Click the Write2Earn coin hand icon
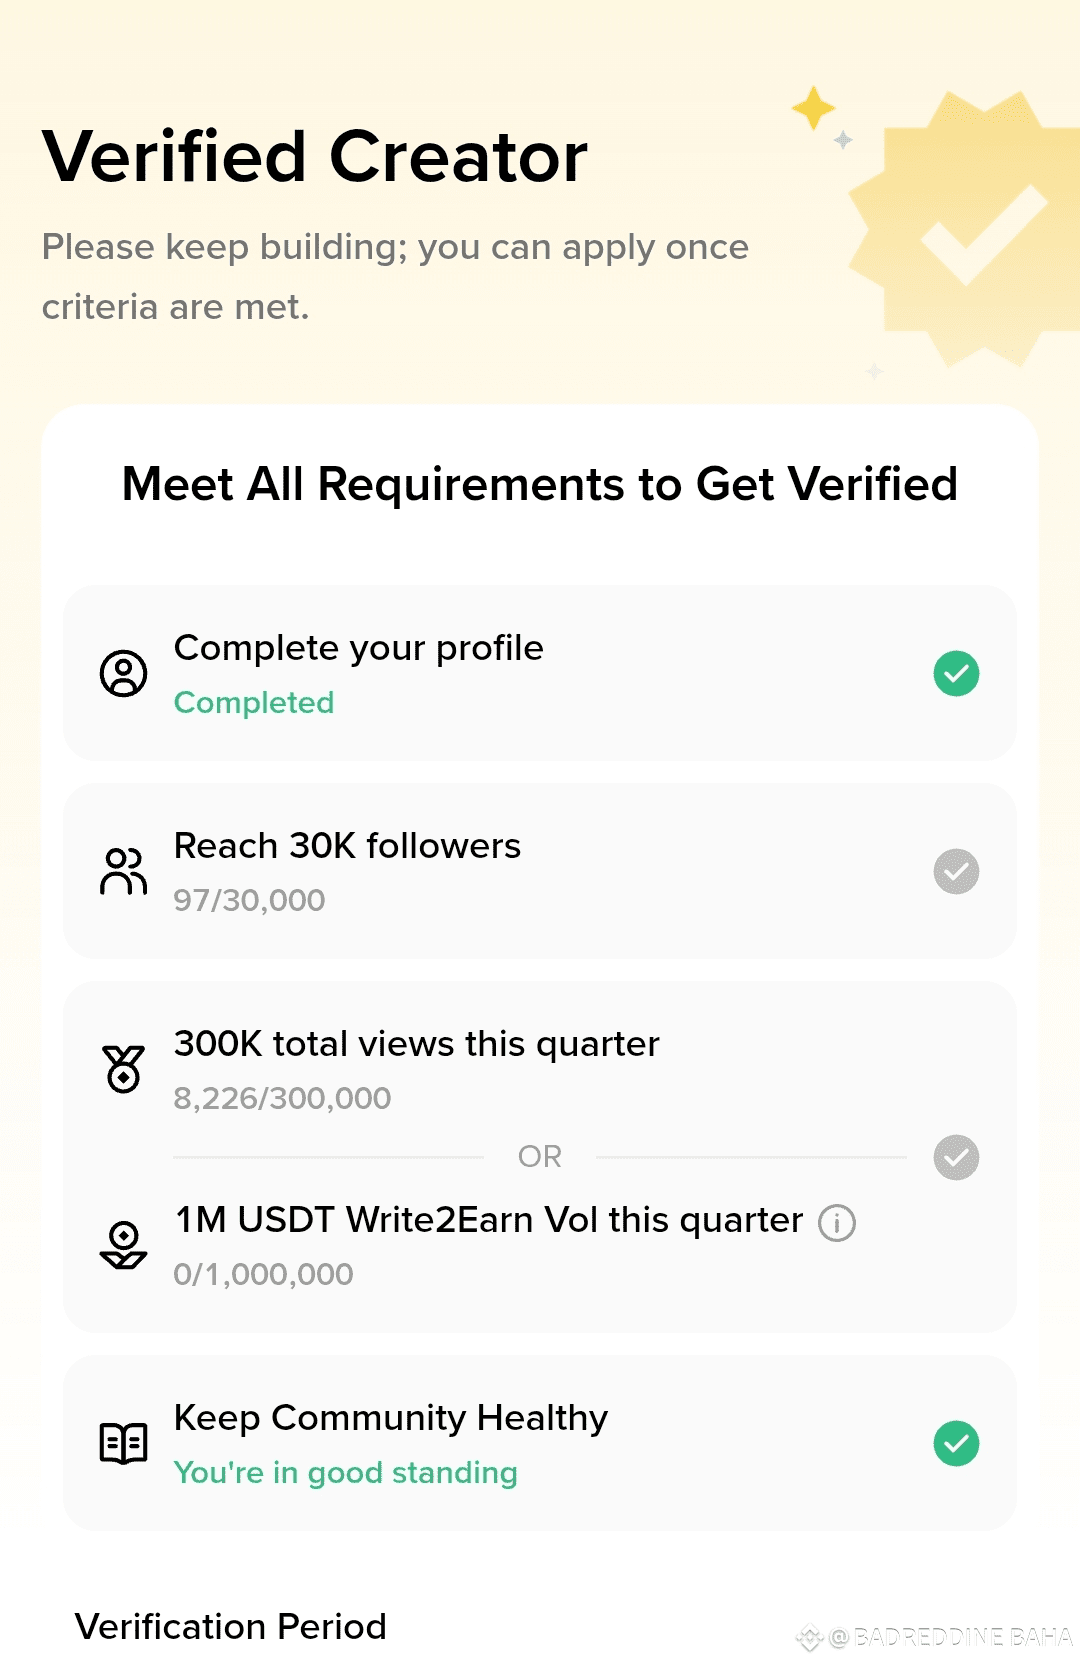Viewport: 1080px width, 1663px height. pos(123,1245)
